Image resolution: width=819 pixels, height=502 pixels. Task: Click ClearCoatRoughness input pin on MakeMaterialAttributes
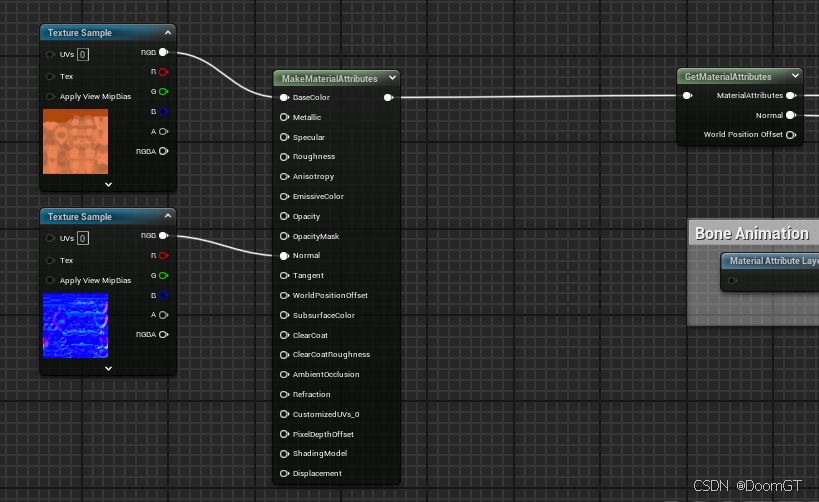284,355
